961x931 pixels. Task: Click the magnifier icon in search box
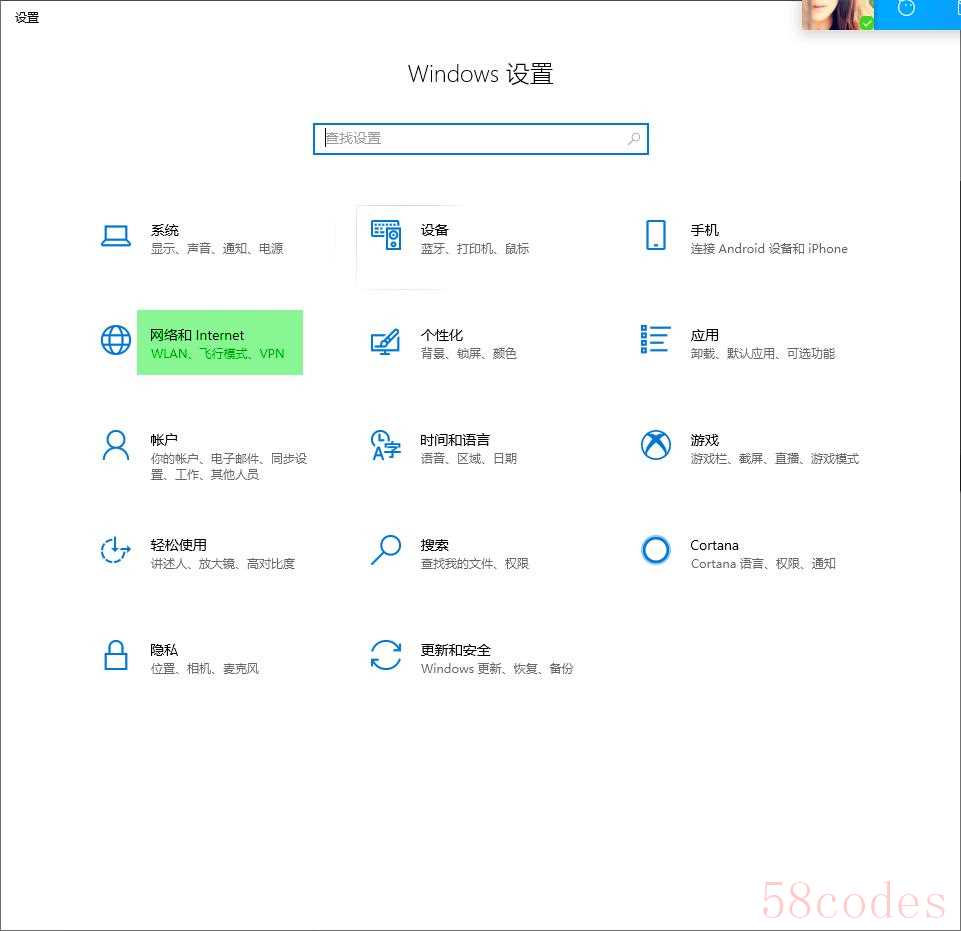tap(634, 139)
